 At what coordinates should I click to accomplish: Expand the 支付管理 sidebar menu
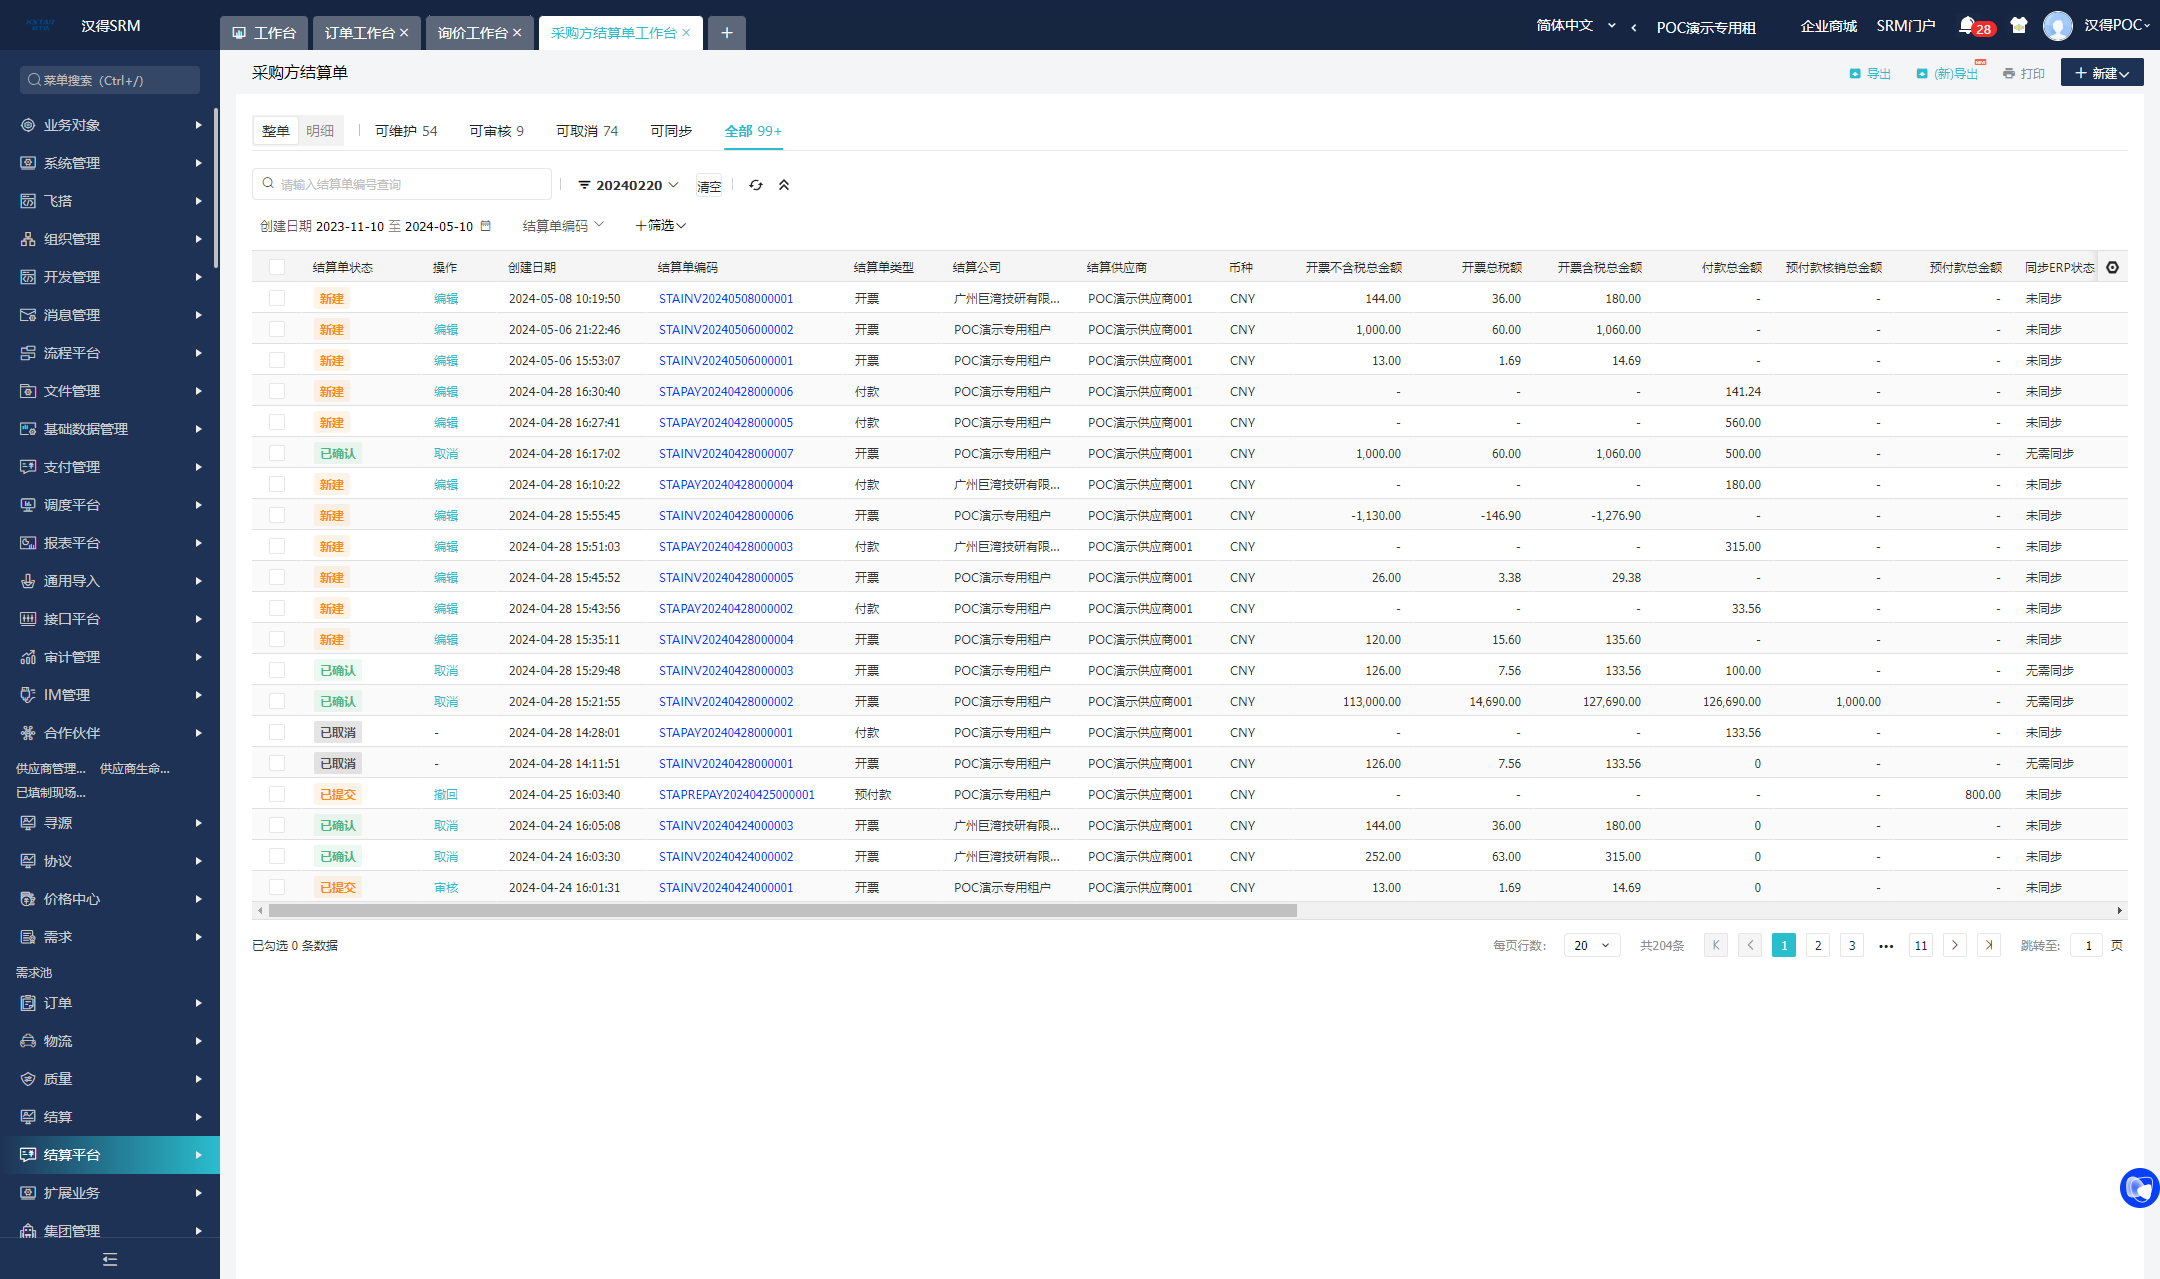point(110,467)
